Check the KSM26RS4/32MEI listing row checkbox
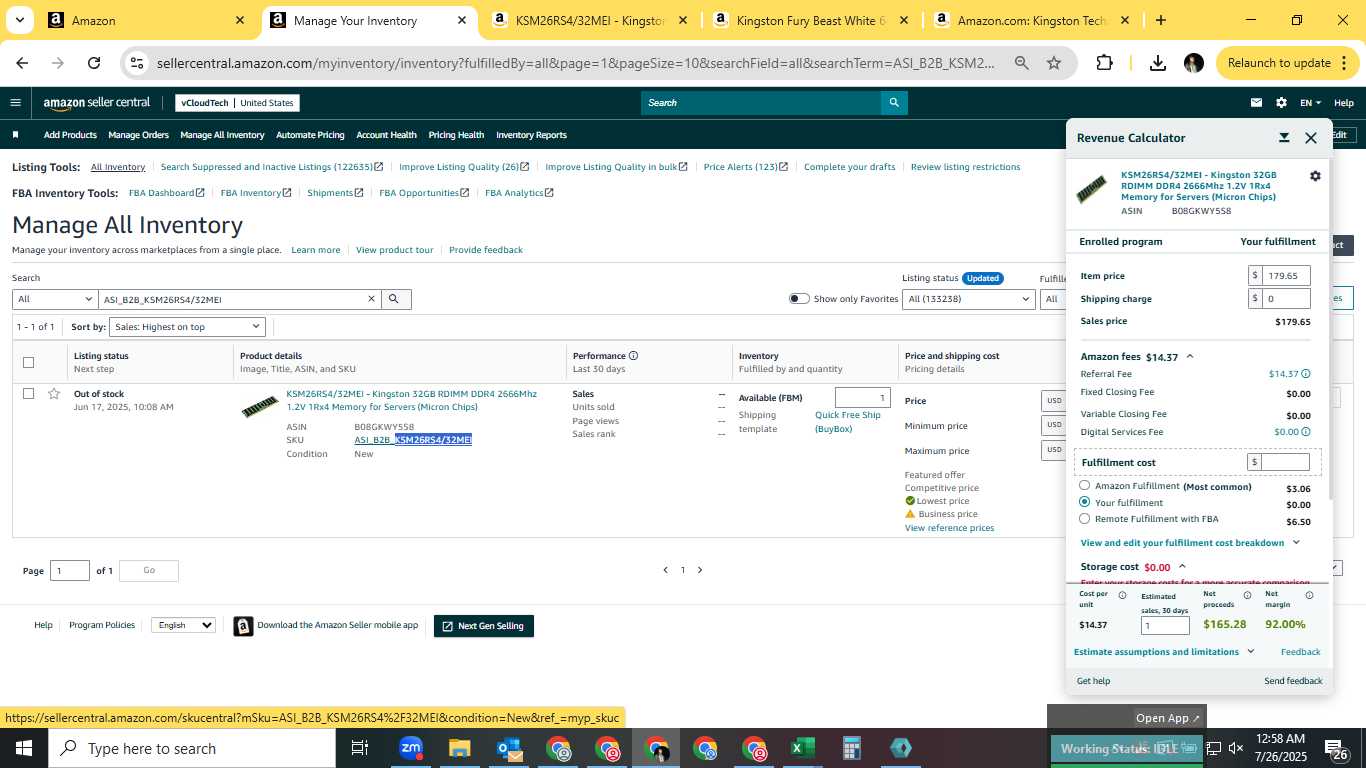 coord(28,393)
